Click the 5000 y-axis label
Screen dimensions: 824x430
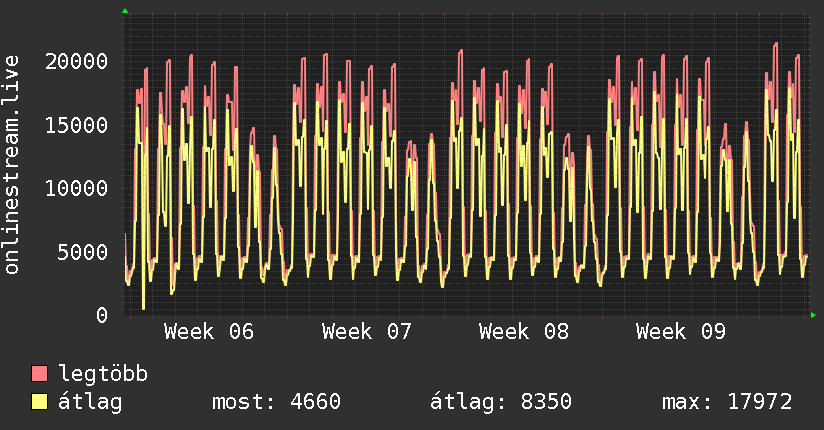pos(84,252)
